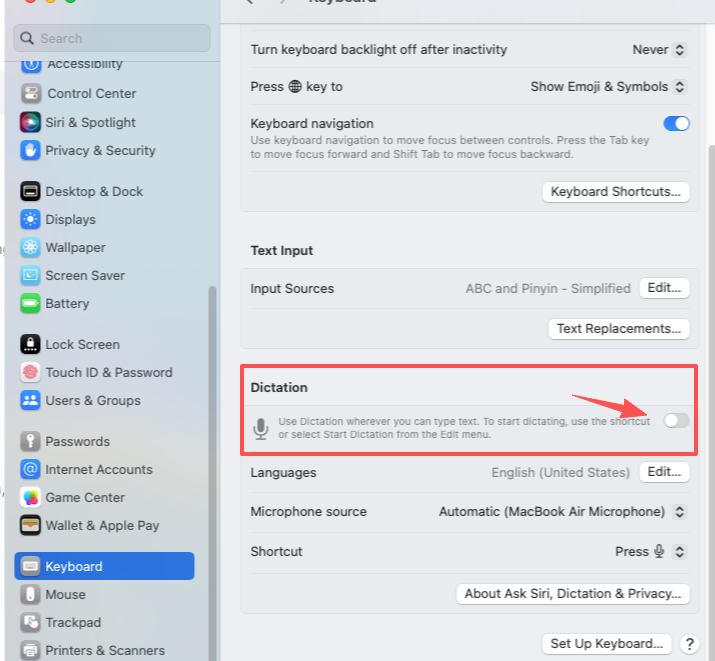
Task: Go to Passwords settings
Action: [78, 442]
